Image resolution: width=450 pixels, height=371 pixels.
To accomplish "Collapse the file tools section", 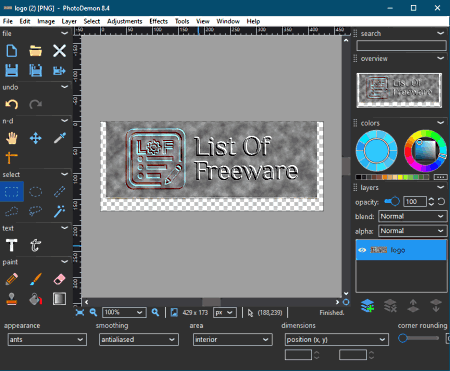I will click(65, 33).
